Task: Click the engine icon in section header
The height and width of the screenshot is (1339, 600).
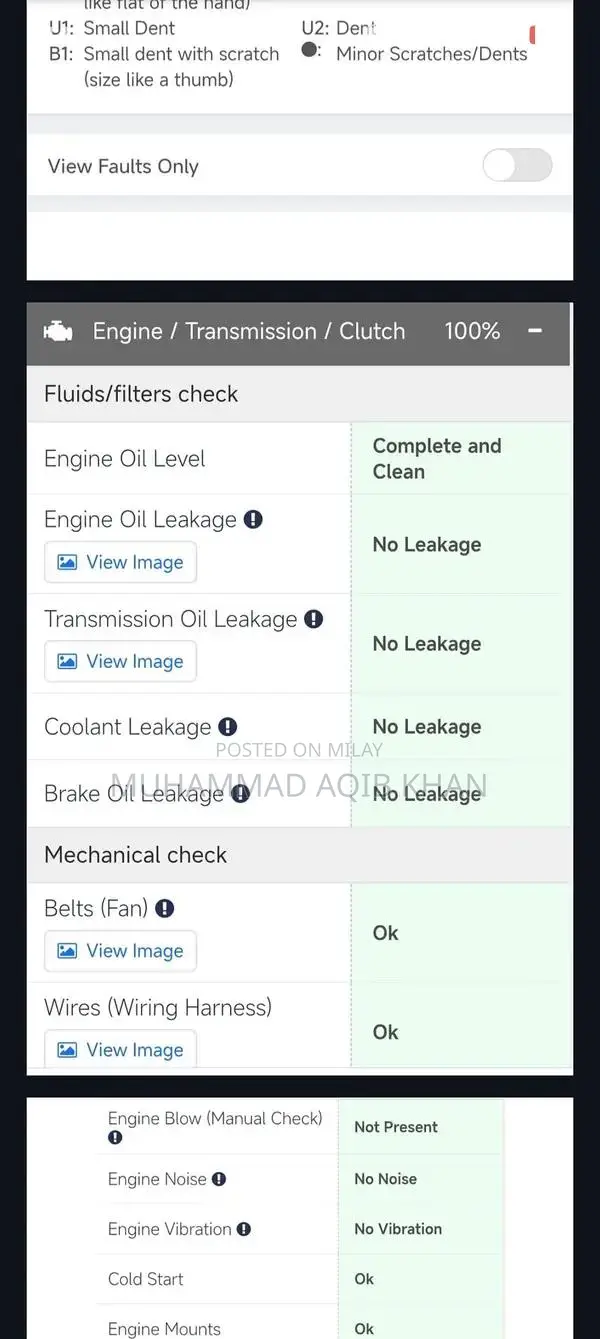Action: 58,332
